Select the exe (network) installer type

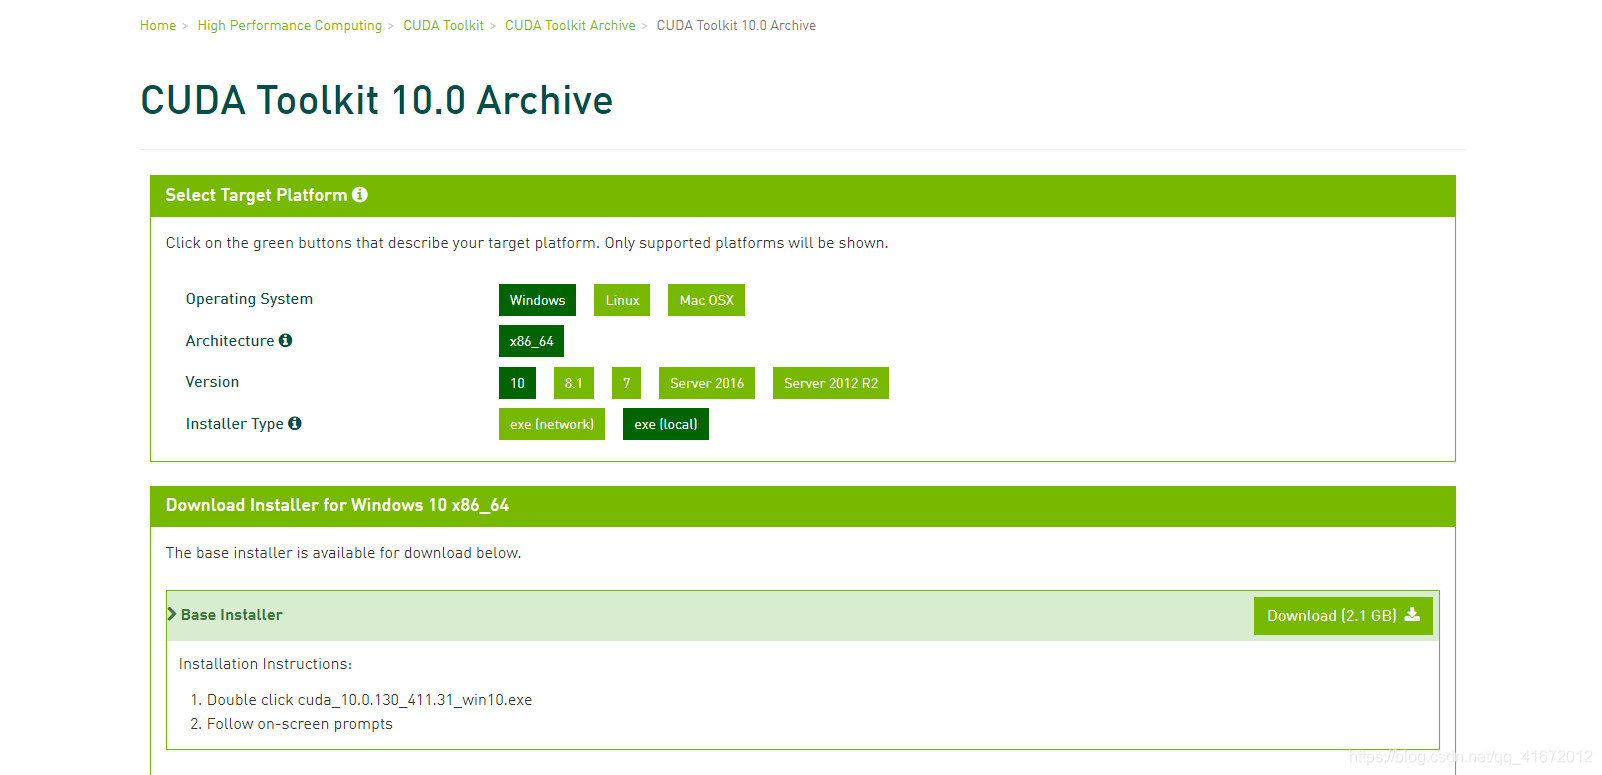552,424
